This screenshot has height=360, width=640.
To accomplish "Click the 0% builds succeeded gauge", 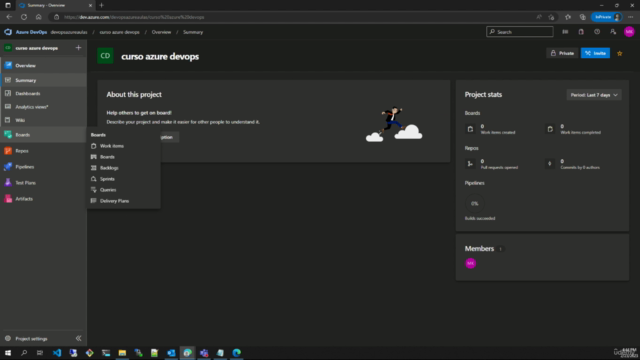I will click(x=474, y=203).
